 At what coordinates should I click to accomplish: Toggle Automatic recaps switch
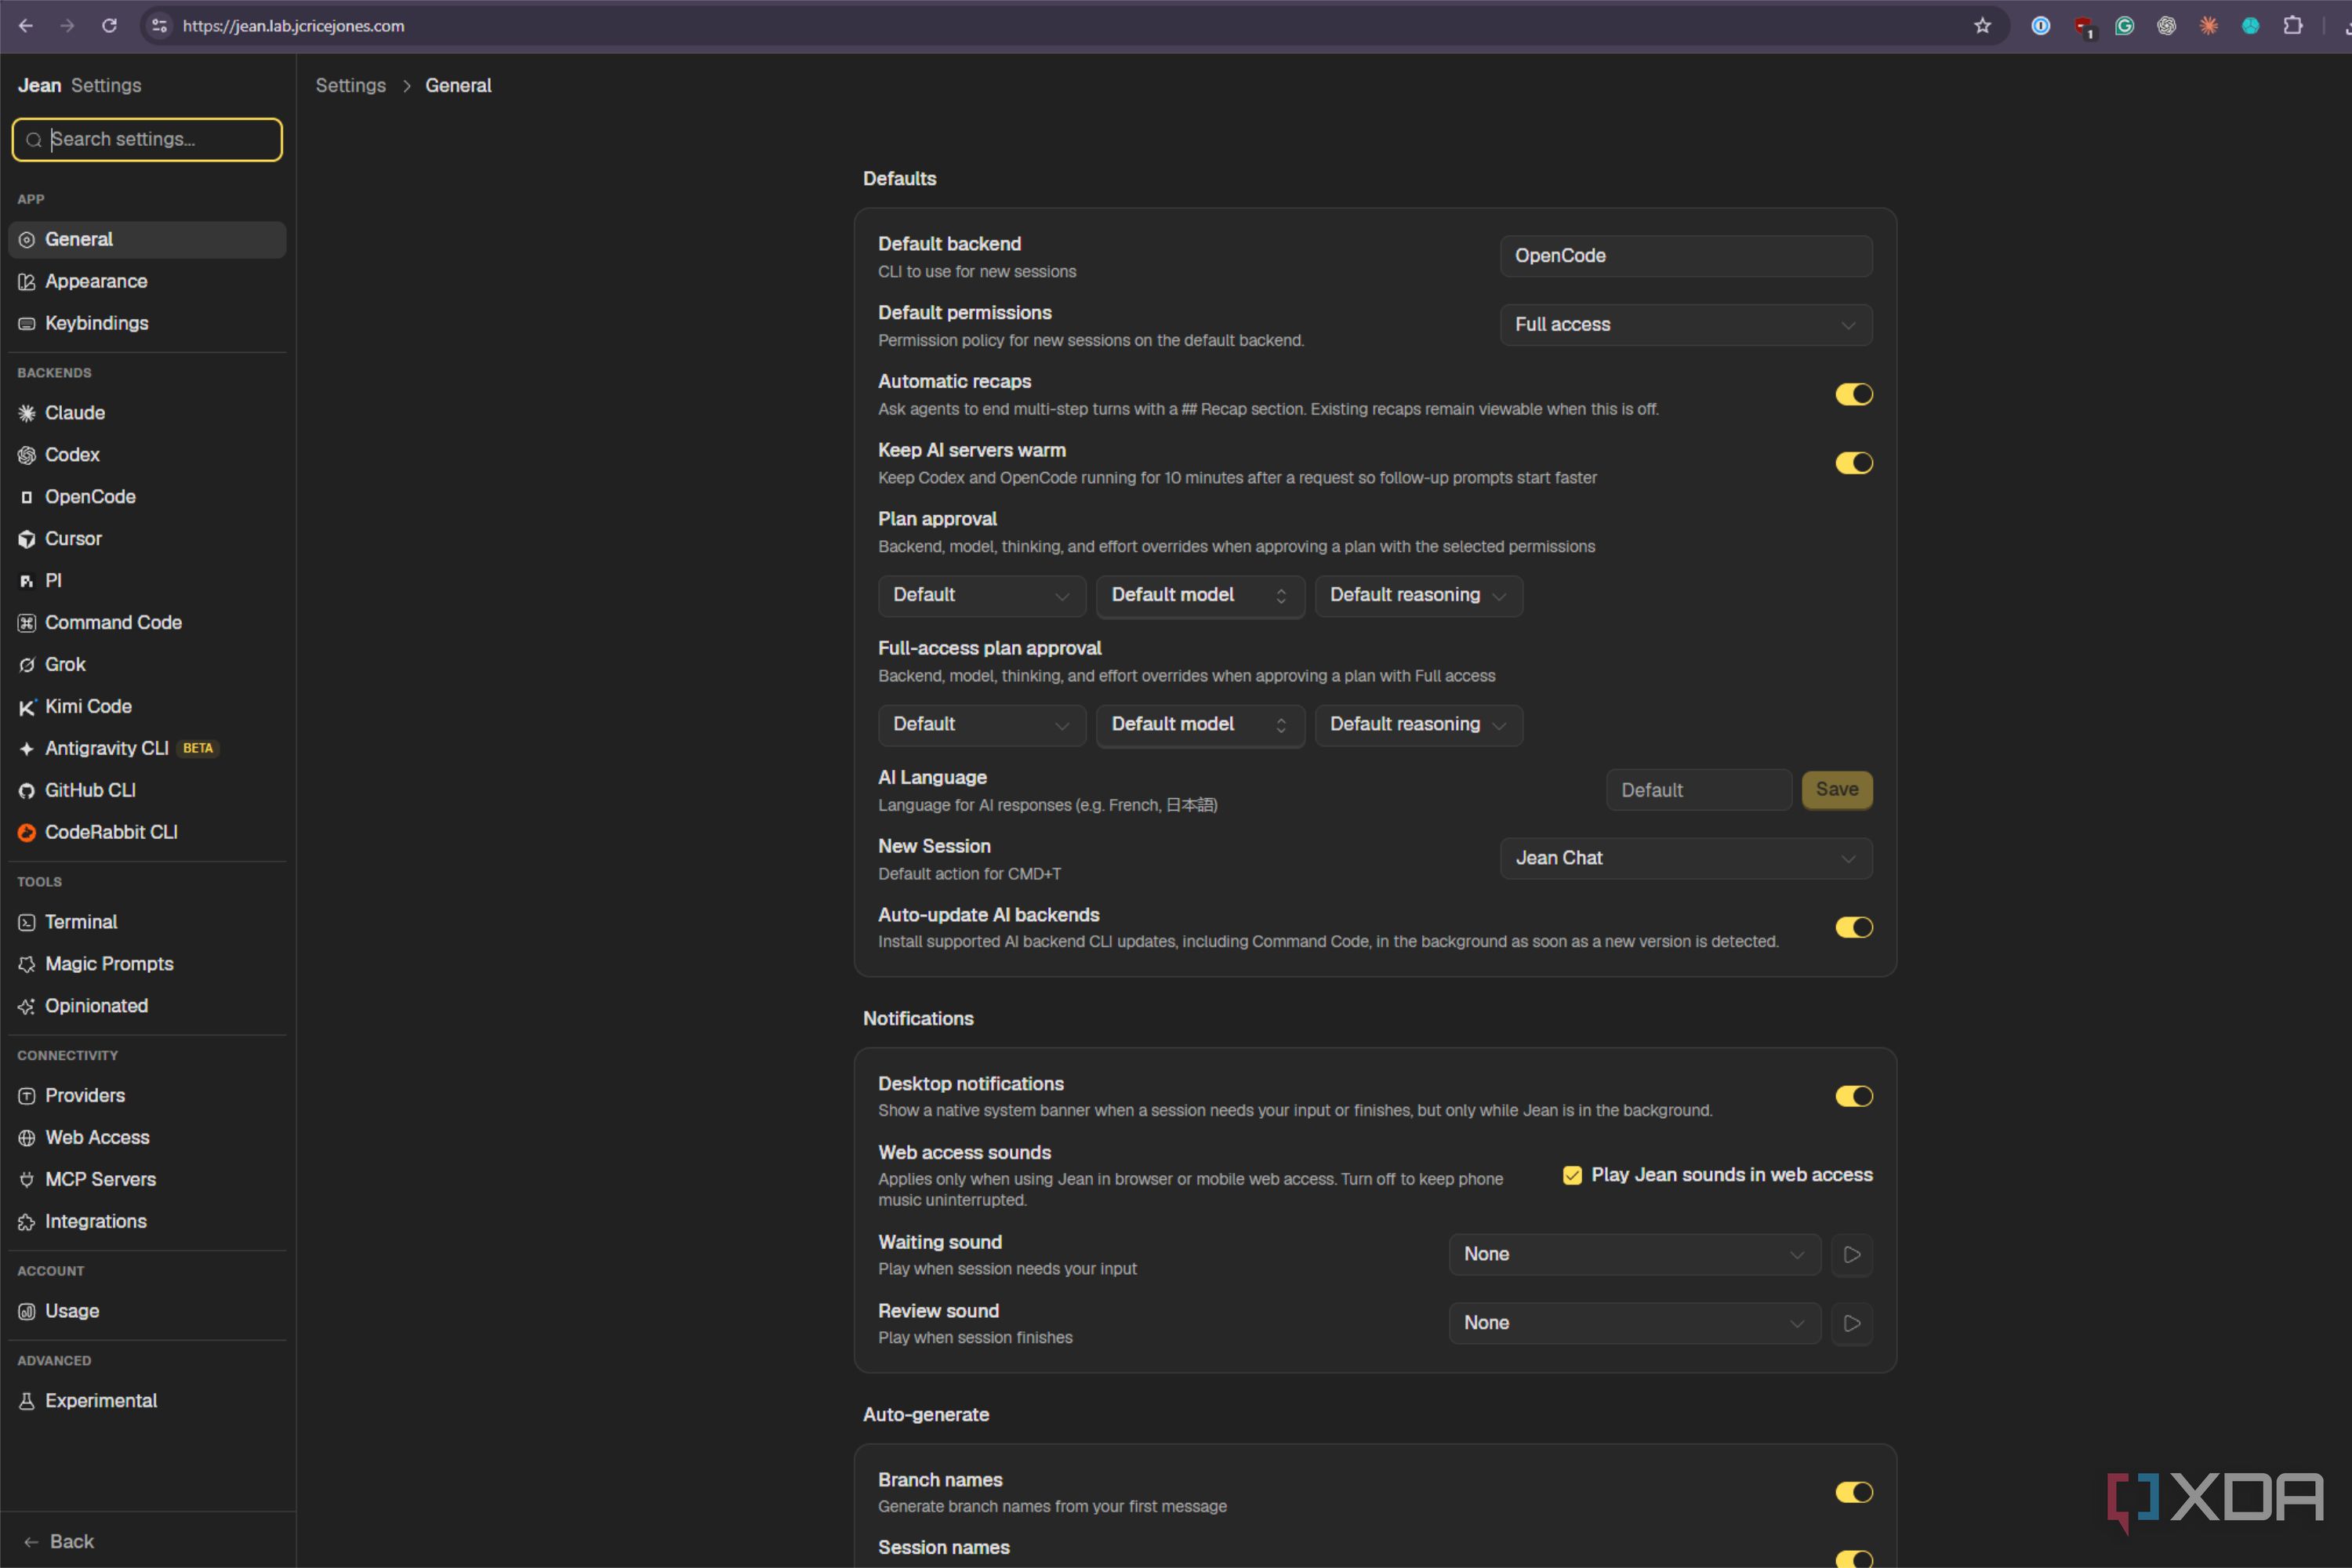point(1853,395)
